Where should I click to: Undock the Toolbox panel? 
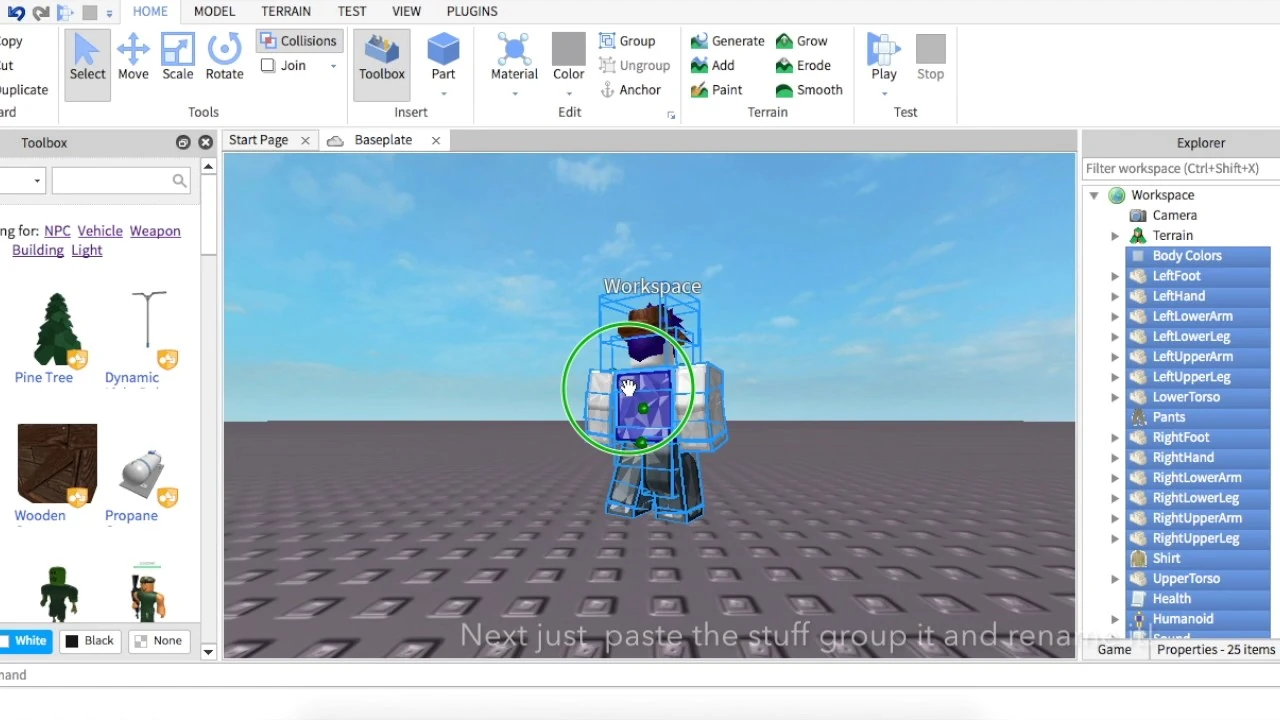tap(183, 143)
